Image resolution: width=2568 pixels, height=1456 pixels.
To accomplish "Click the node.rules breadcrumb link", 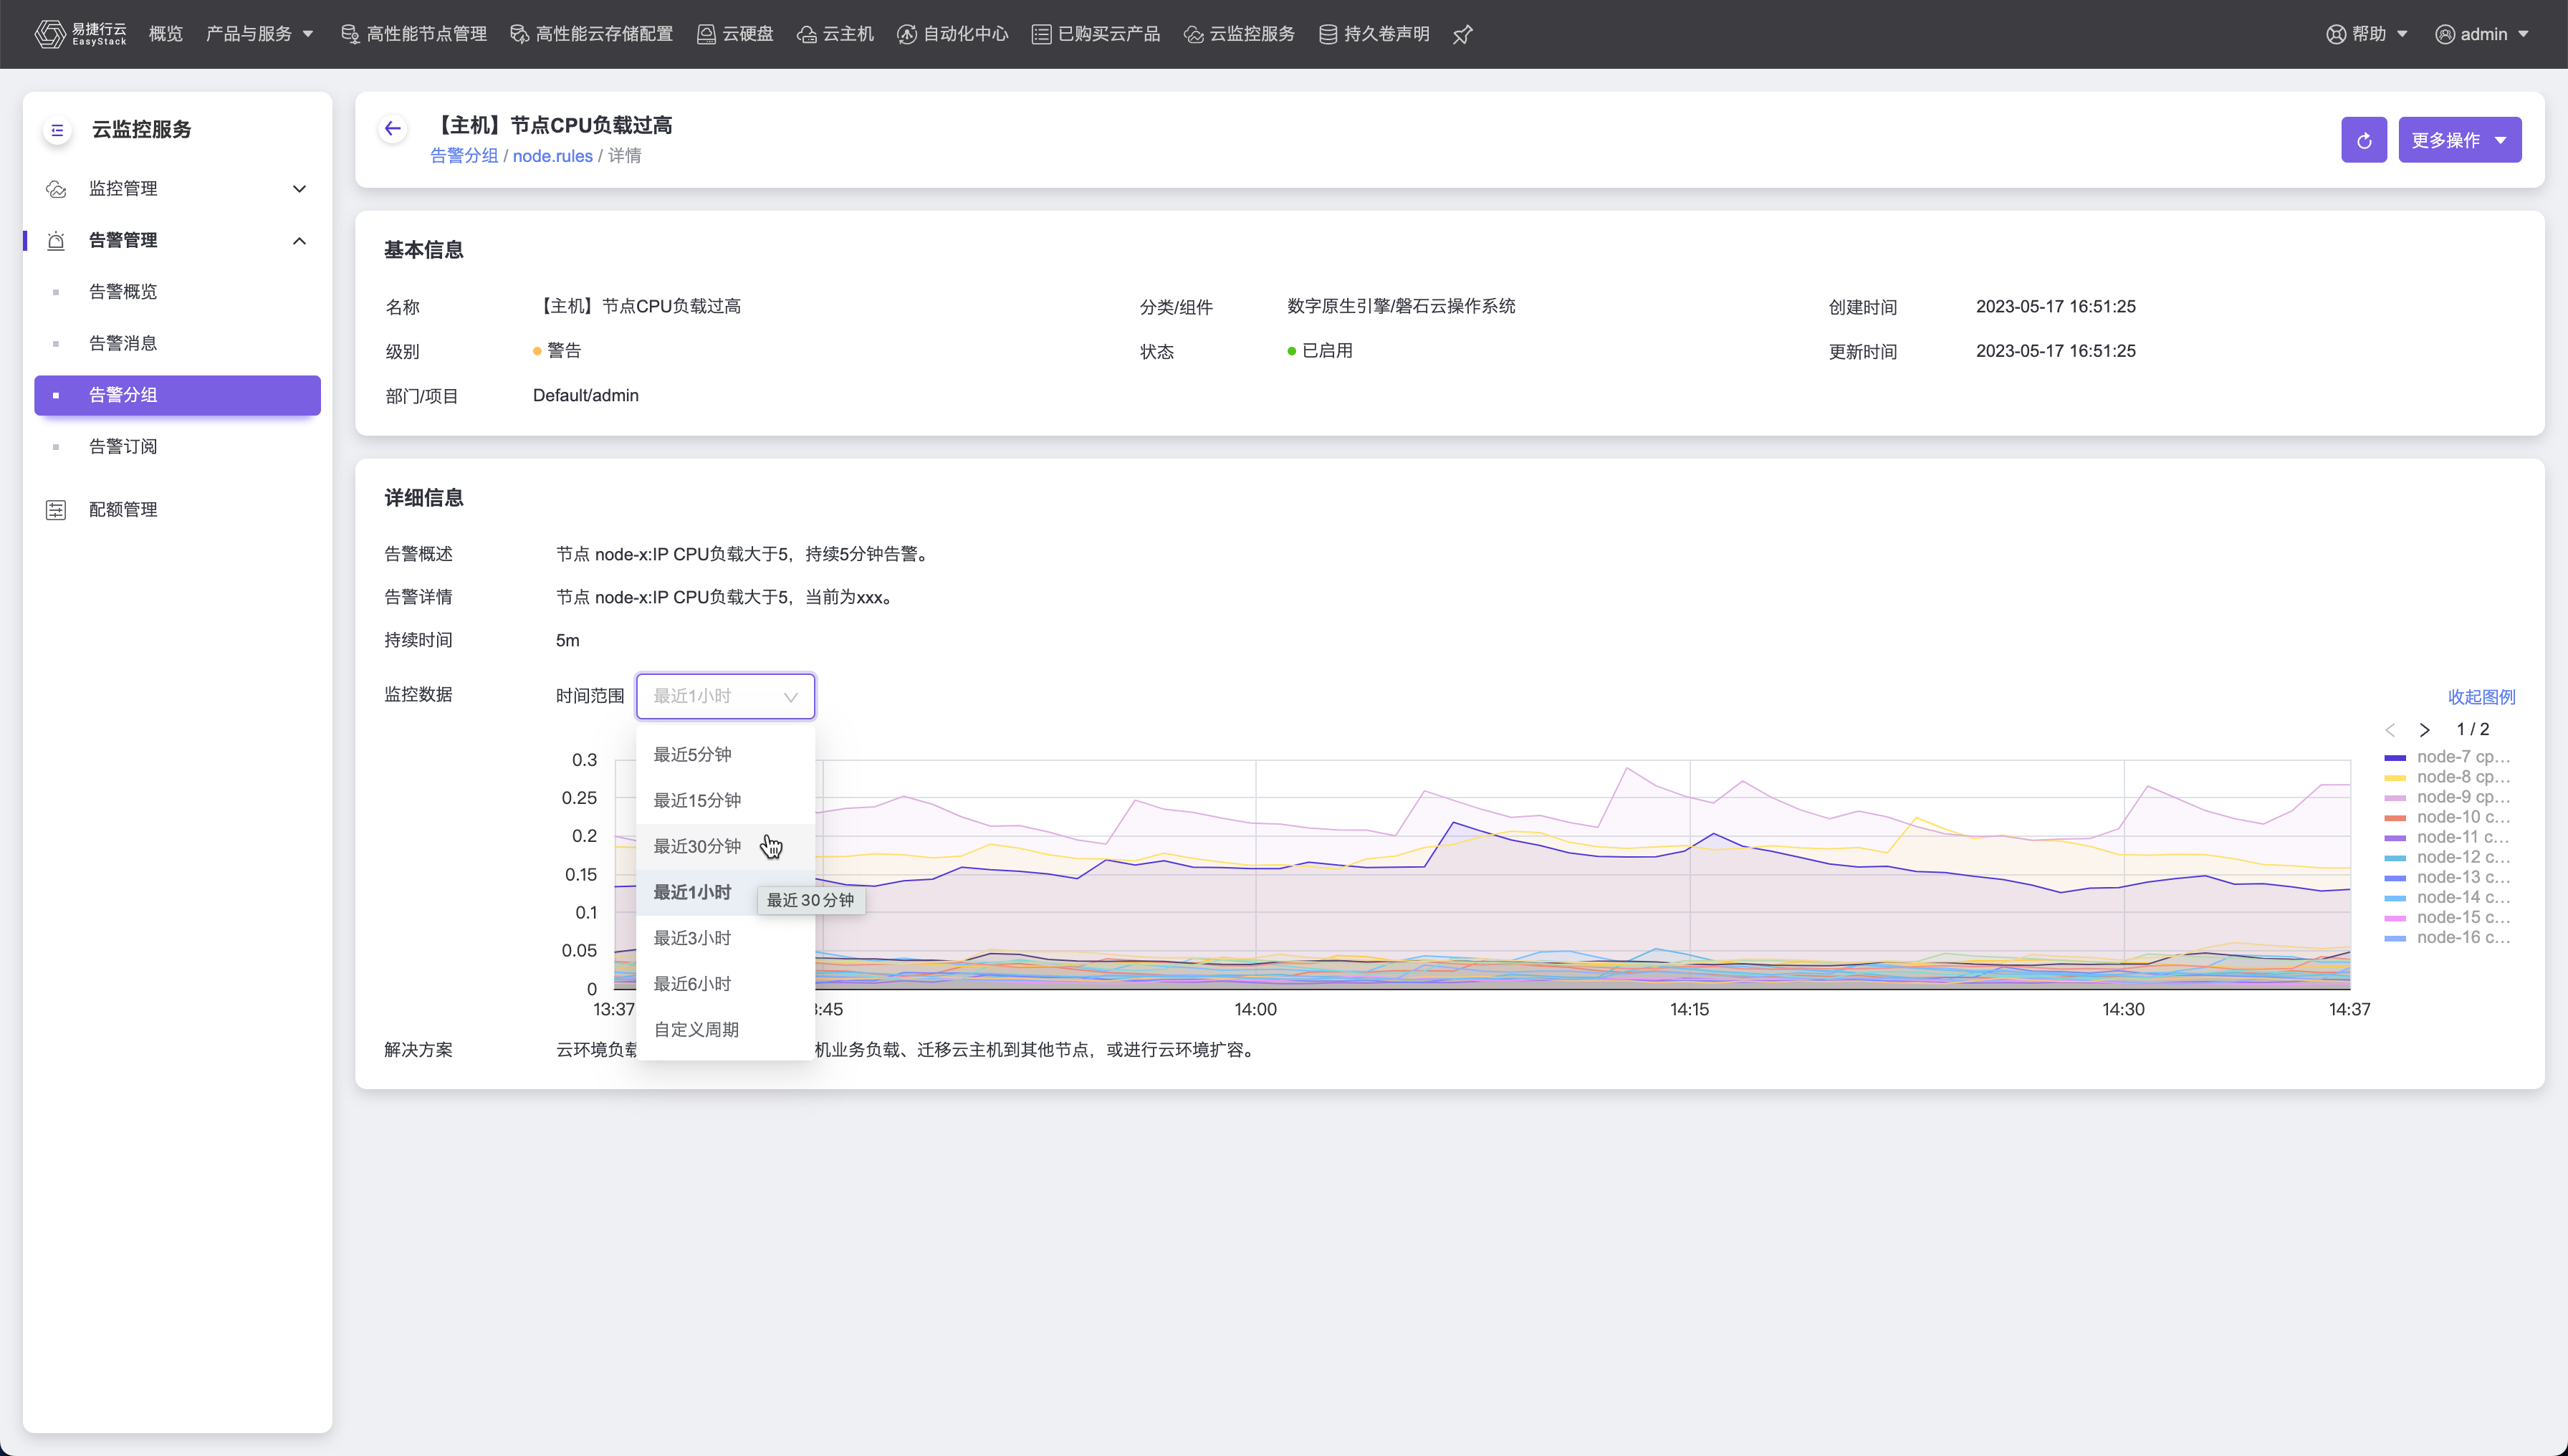I will click(552, 156).
